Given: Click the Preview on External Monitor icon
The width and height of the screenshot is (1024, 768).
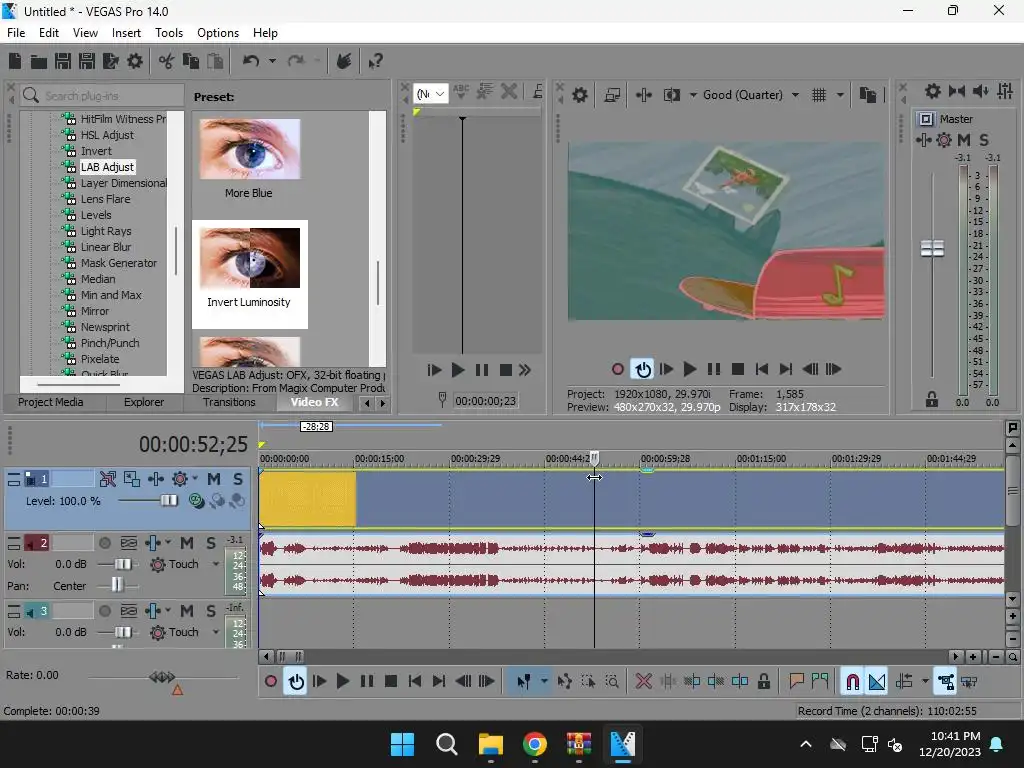Looking at the screenshot, I should click(612, 95).
